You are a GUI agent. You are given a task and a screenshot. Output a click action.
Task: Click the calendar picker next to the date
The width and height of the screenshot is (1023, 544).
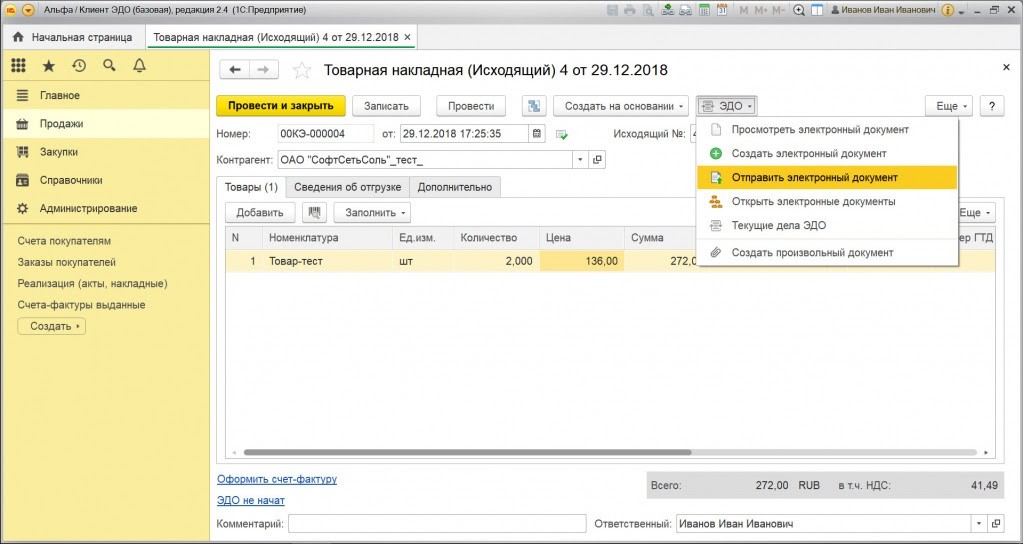pos(537,133)
